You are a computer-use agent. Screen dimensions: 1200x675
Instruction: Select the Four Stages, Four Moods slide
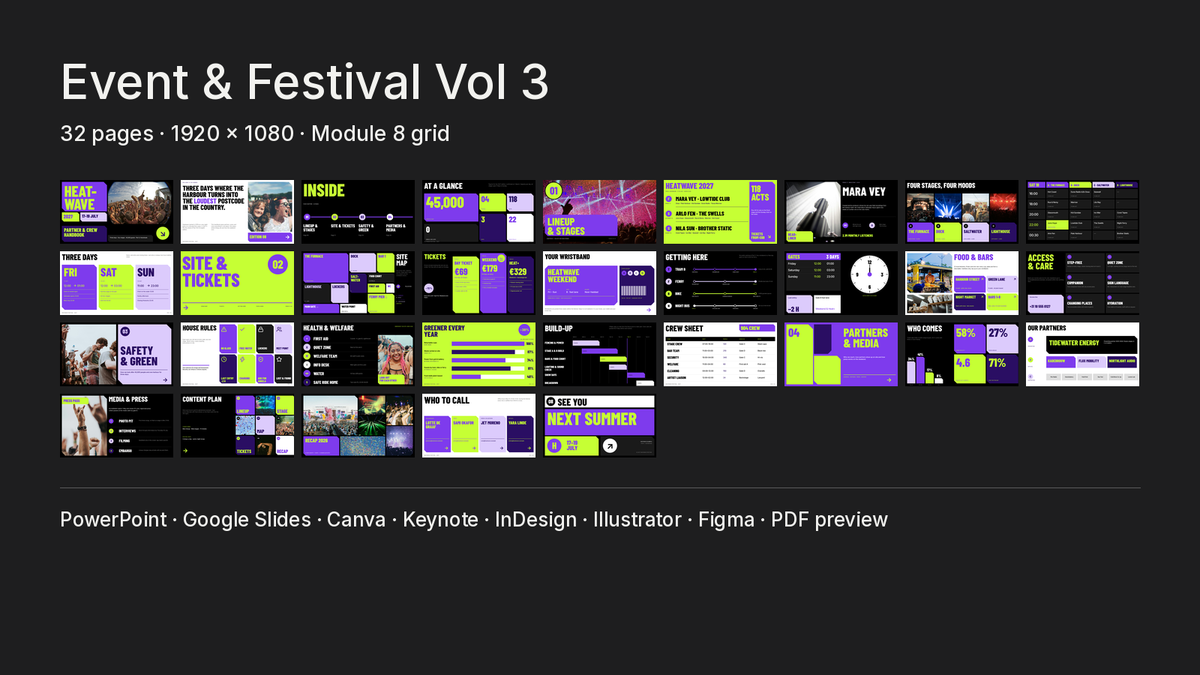coord(962,212)
